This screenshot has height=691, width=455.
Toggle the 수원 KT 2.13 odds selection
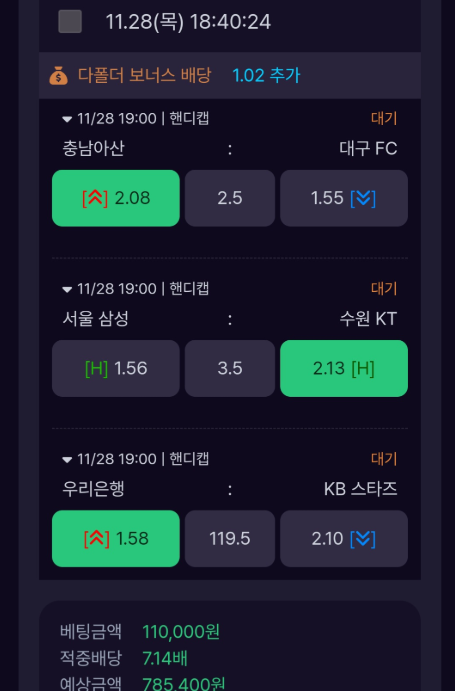pyautogui.click(x=344, y=368)
